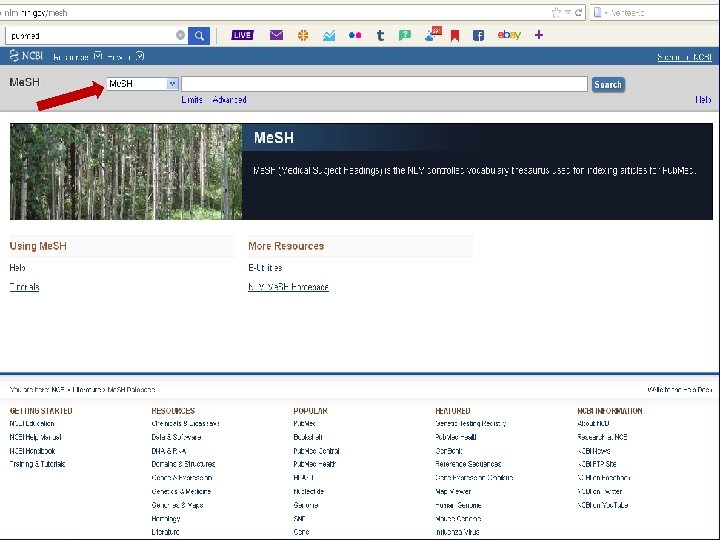Image resolution: width=720 pixels, height=540 pixels.
Task: Open Homology footer link
Action: [166, 518]
